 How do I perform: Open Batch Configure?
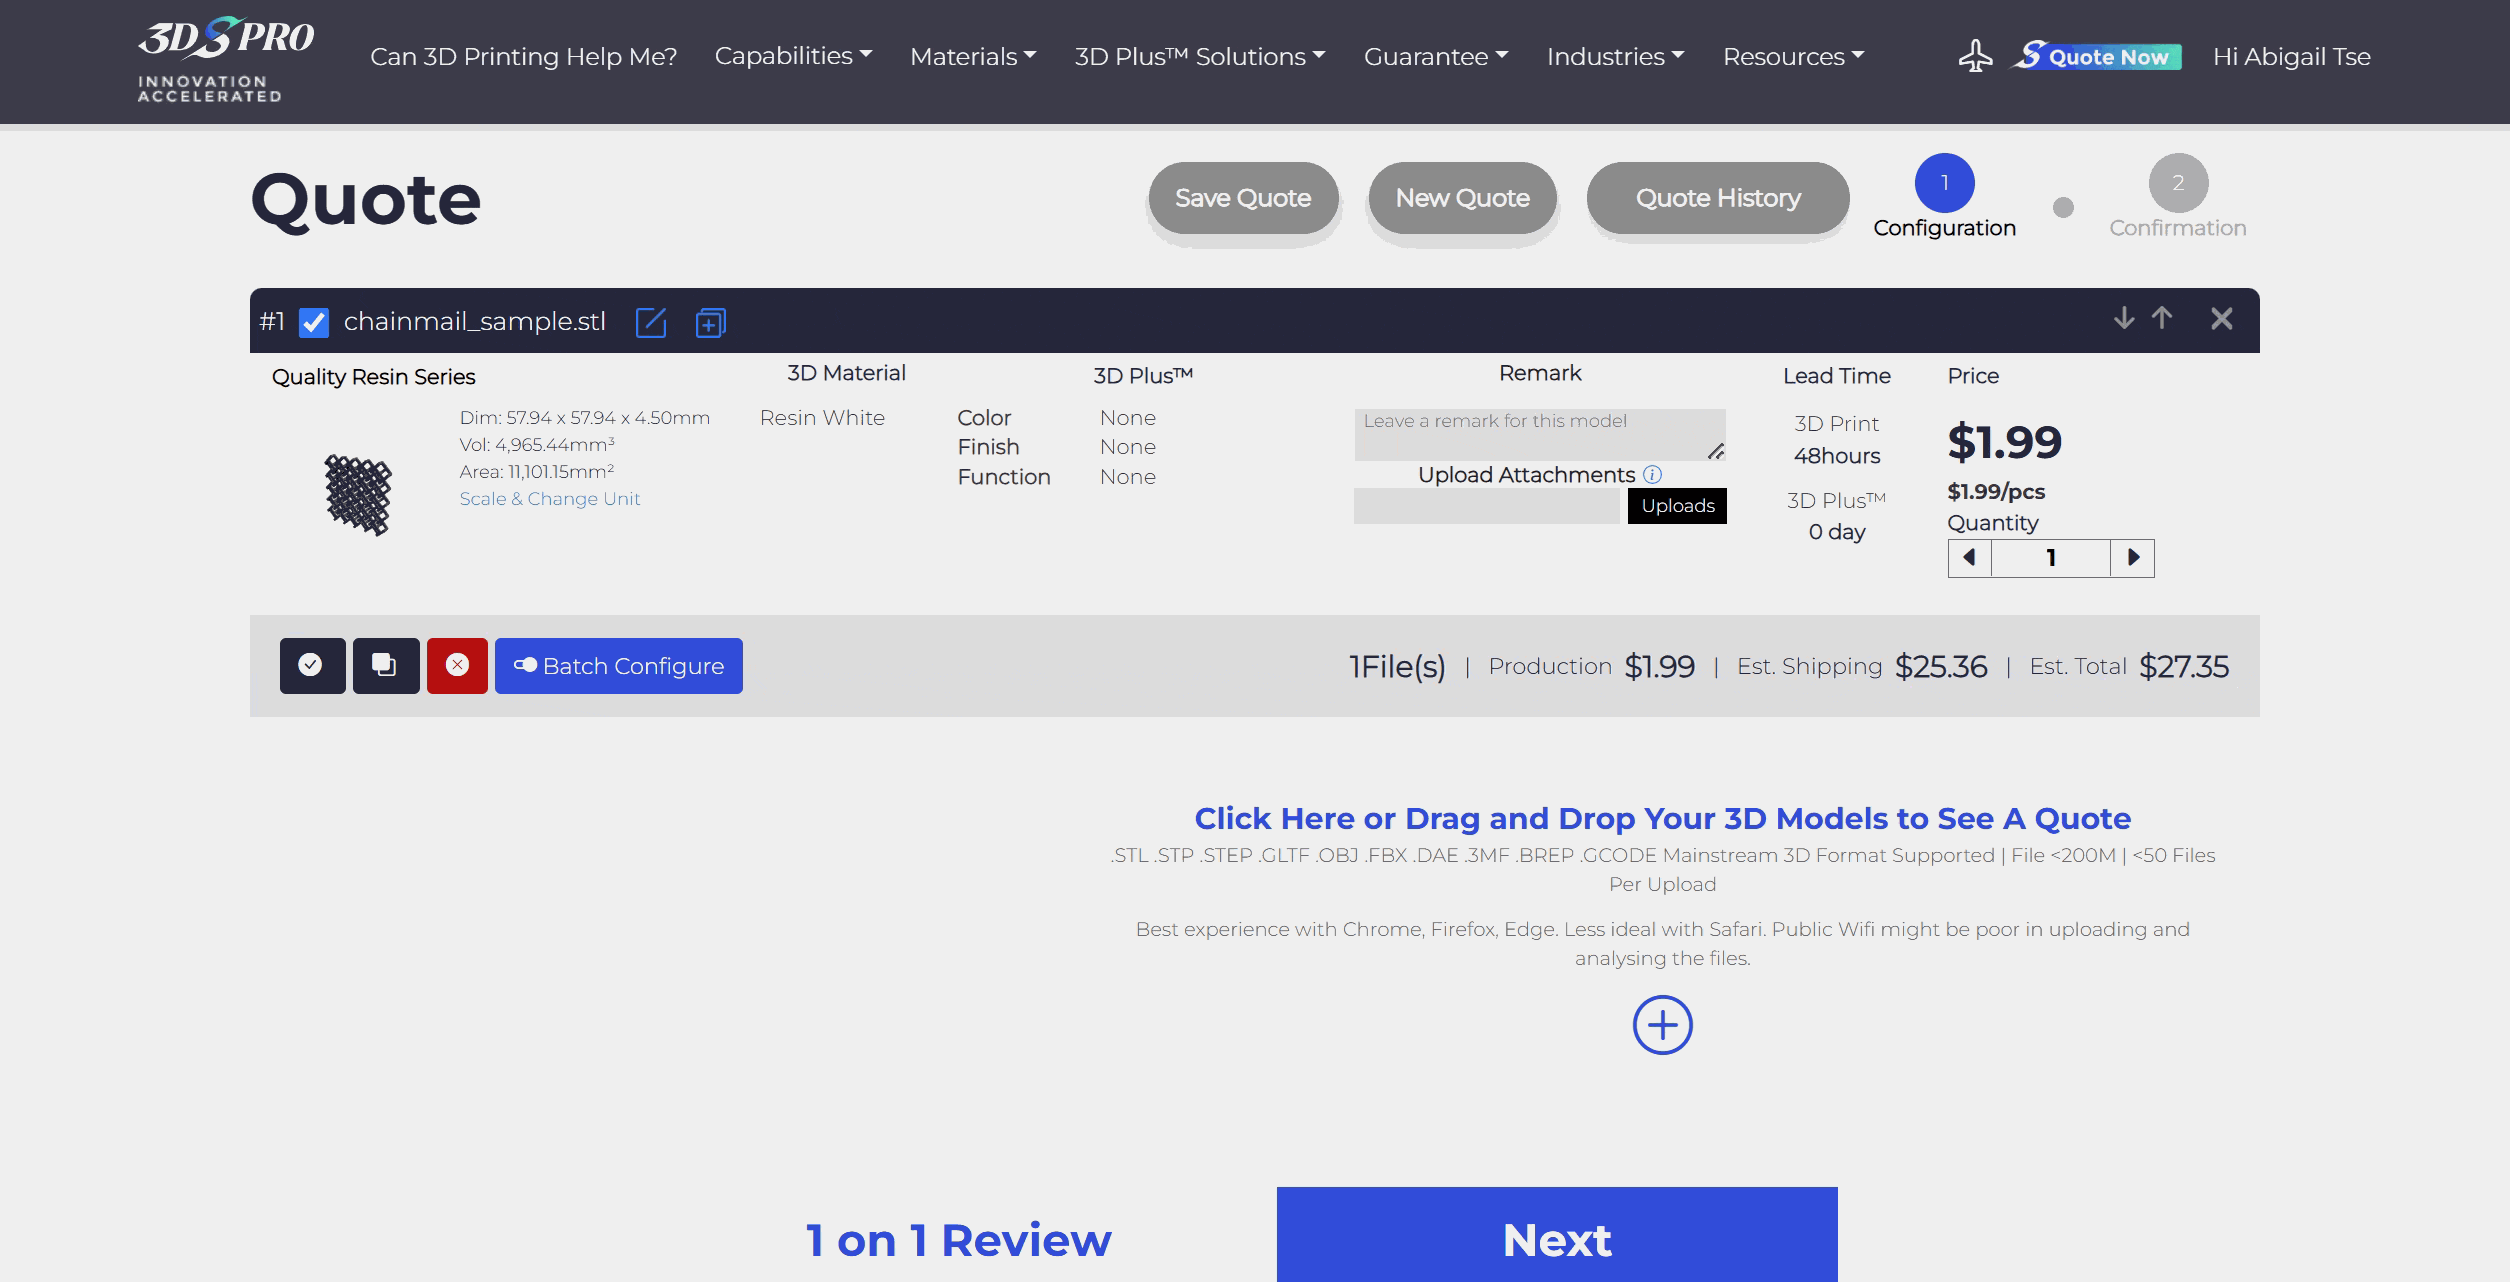click(619, 666)
